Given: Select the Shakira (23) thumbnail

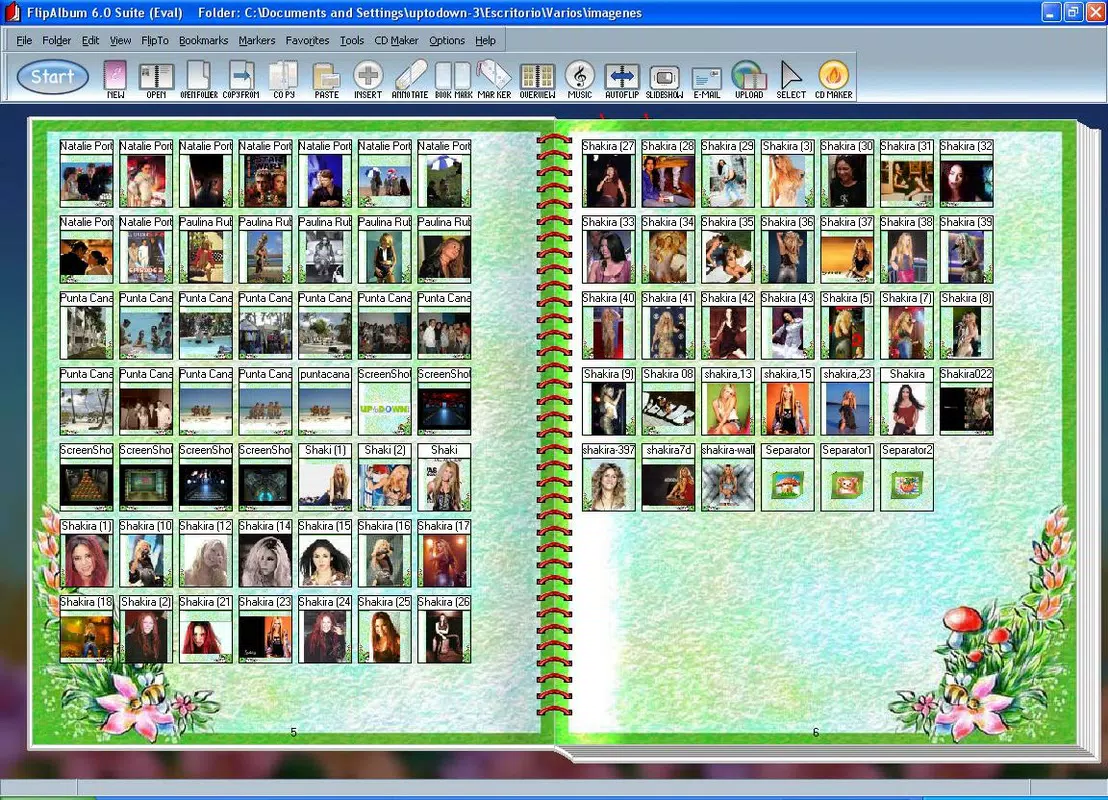Looking at the screenshot, I should coord(265,629).
